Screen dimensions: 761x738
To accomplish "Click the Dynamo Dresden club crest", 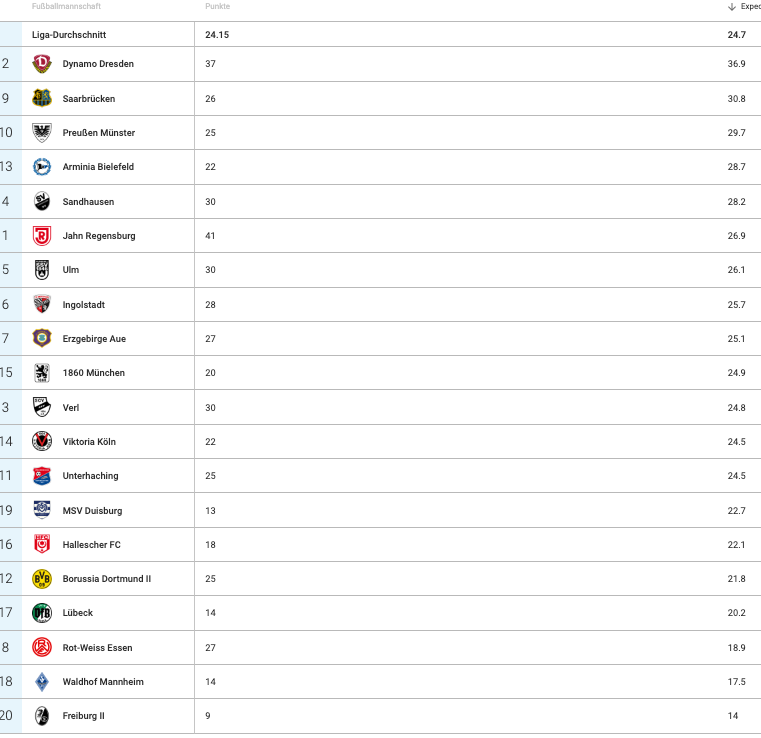I will pos(42,64).
